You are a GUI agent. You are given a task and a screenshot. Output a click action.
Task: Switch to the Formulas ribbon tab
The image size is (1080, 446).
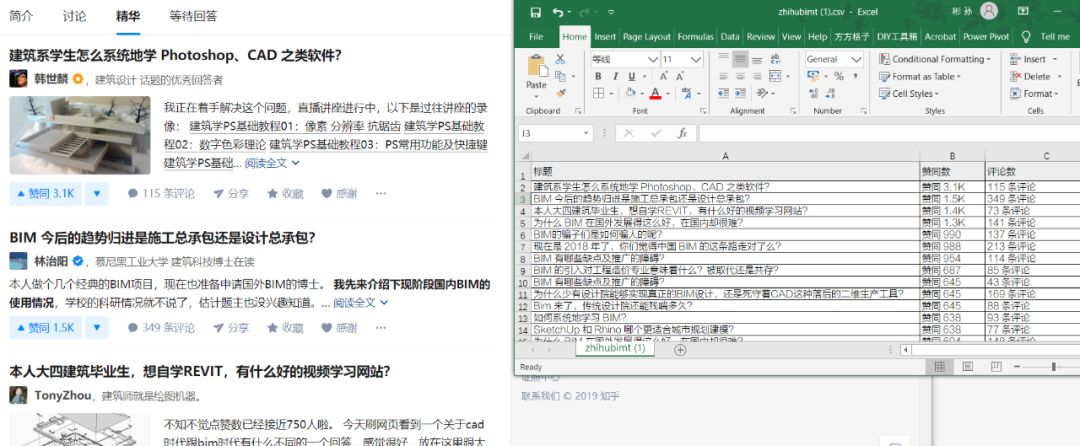(x=695, y=36)
